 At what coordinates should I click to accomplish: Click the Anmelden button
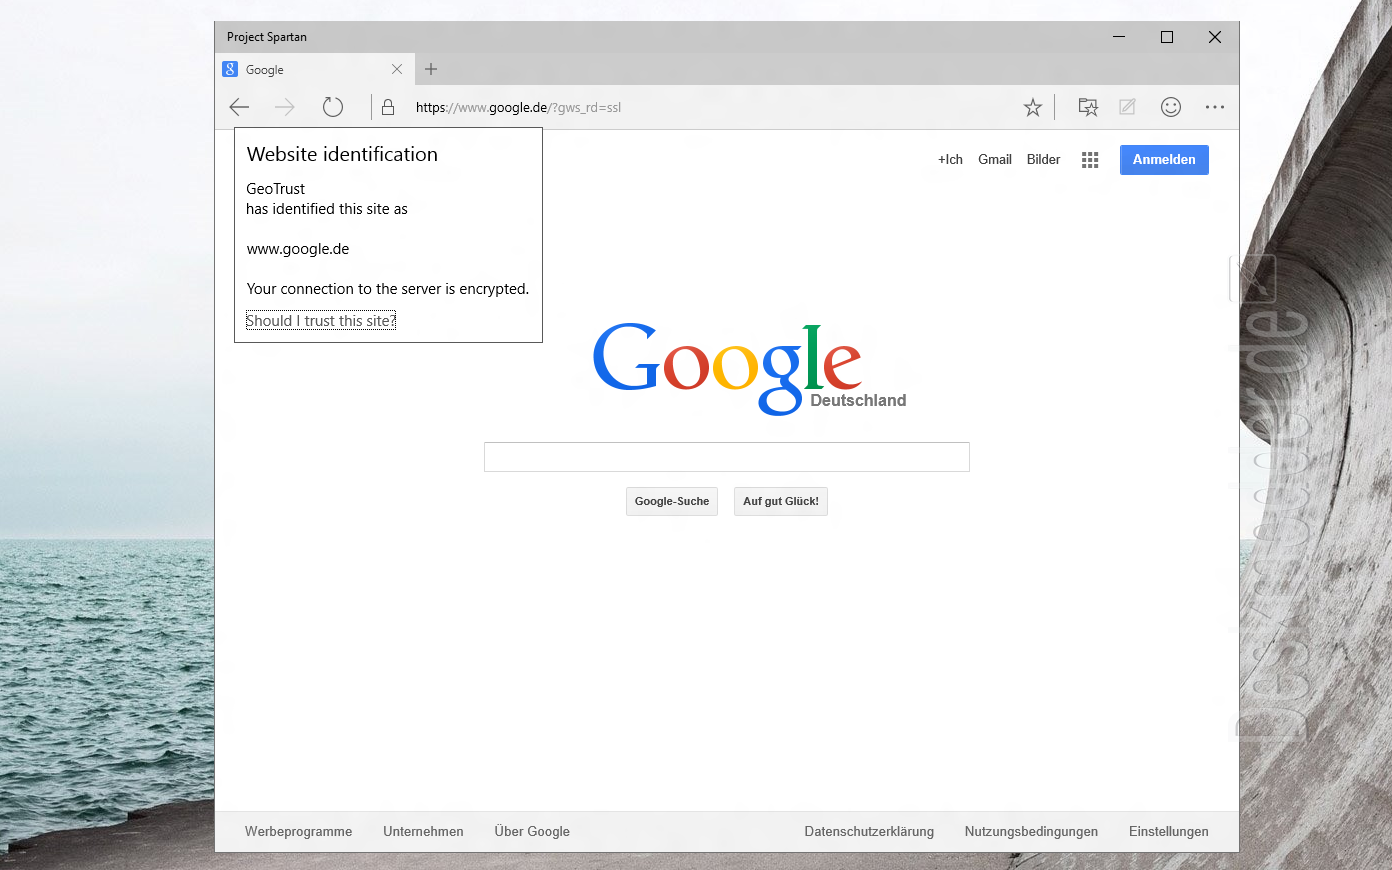tap(1164, 160)
